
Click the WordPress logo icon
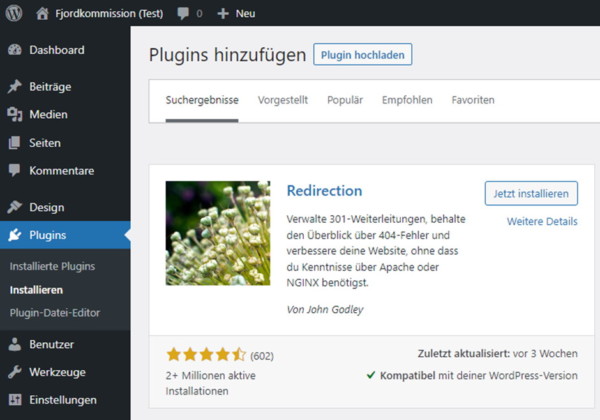[x=14, y=13]
